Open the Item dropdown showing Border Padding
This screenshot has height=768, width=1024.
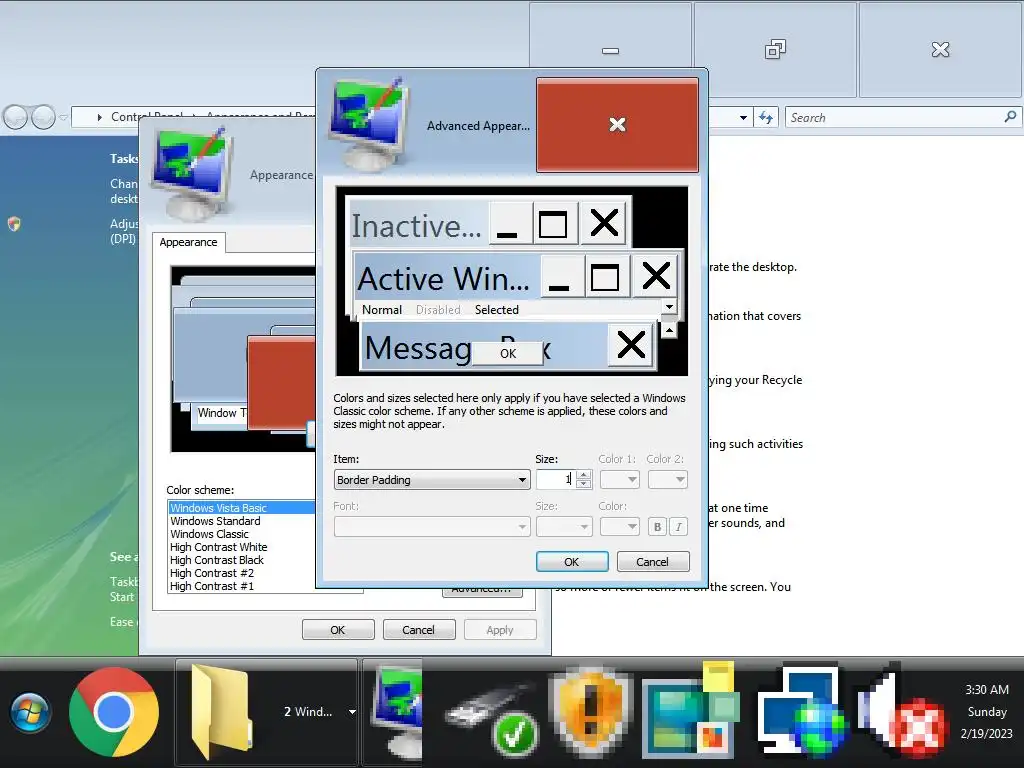[x=432, y=480]
